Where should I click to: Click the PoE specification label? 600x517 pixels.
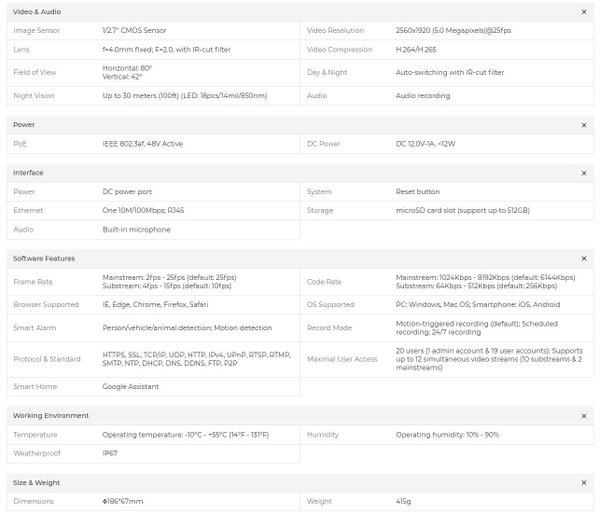[x=19, y=144]
